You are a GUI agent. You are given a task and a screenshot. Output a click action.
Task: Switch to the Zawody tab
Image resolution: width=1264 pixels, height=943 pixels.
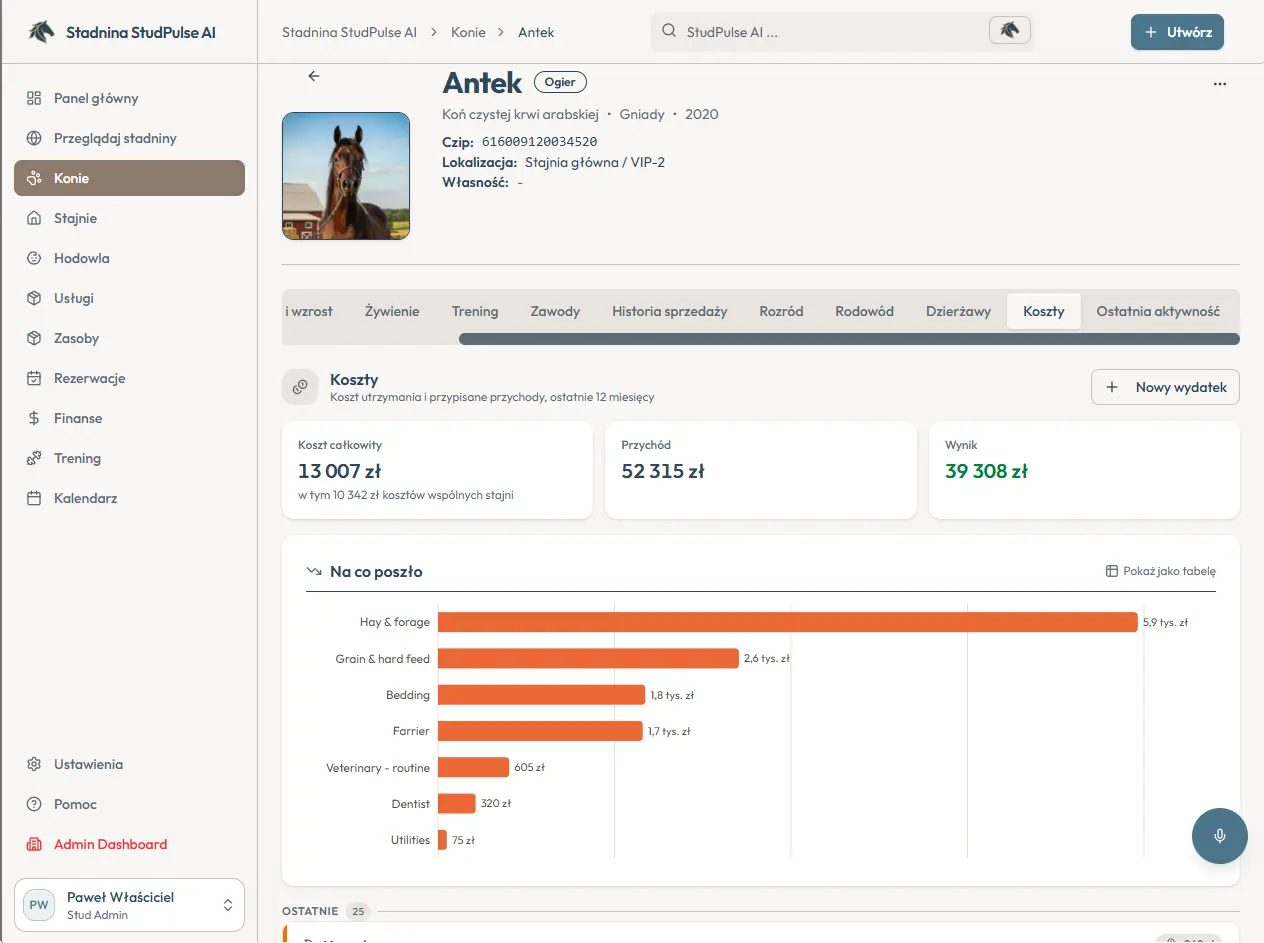click(555, 311)
